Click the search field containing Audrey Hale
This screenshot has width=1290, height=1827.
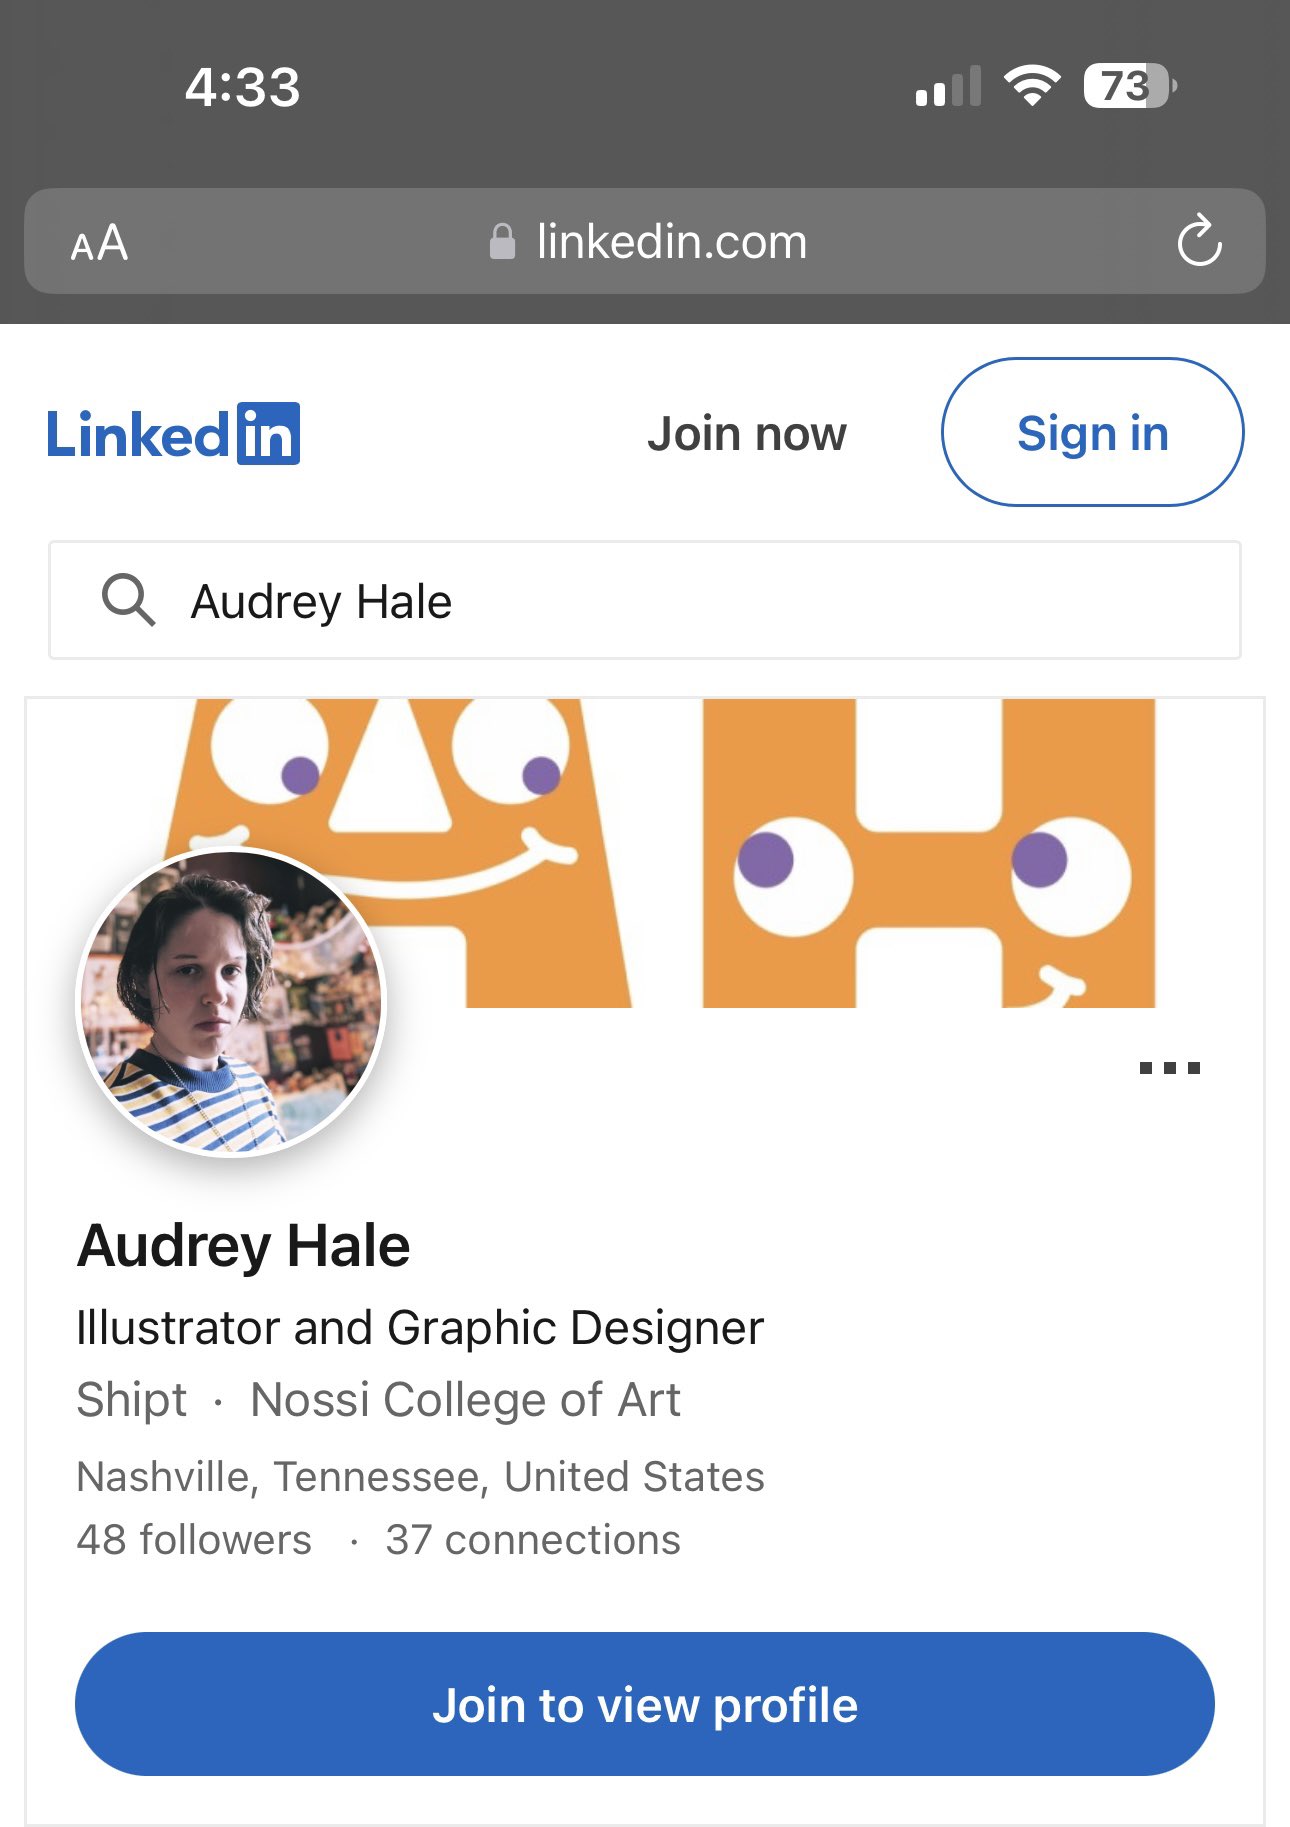pyautogui.click(x=645, y=600)
